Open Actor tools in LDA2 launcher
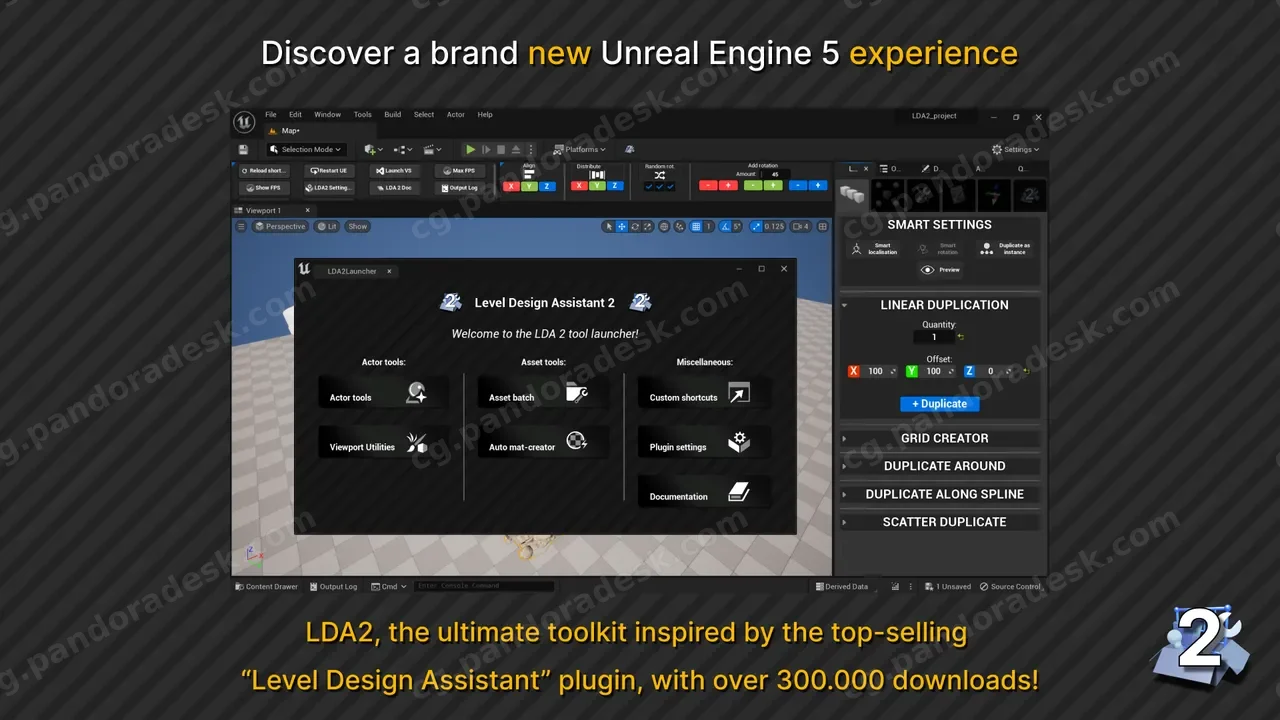 (383, 393)
